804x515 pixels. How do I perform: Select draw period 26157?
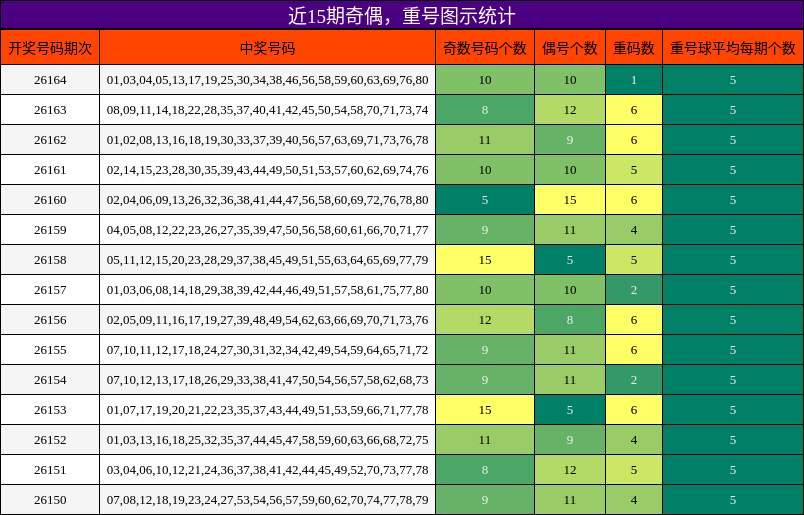click(50, 290)
